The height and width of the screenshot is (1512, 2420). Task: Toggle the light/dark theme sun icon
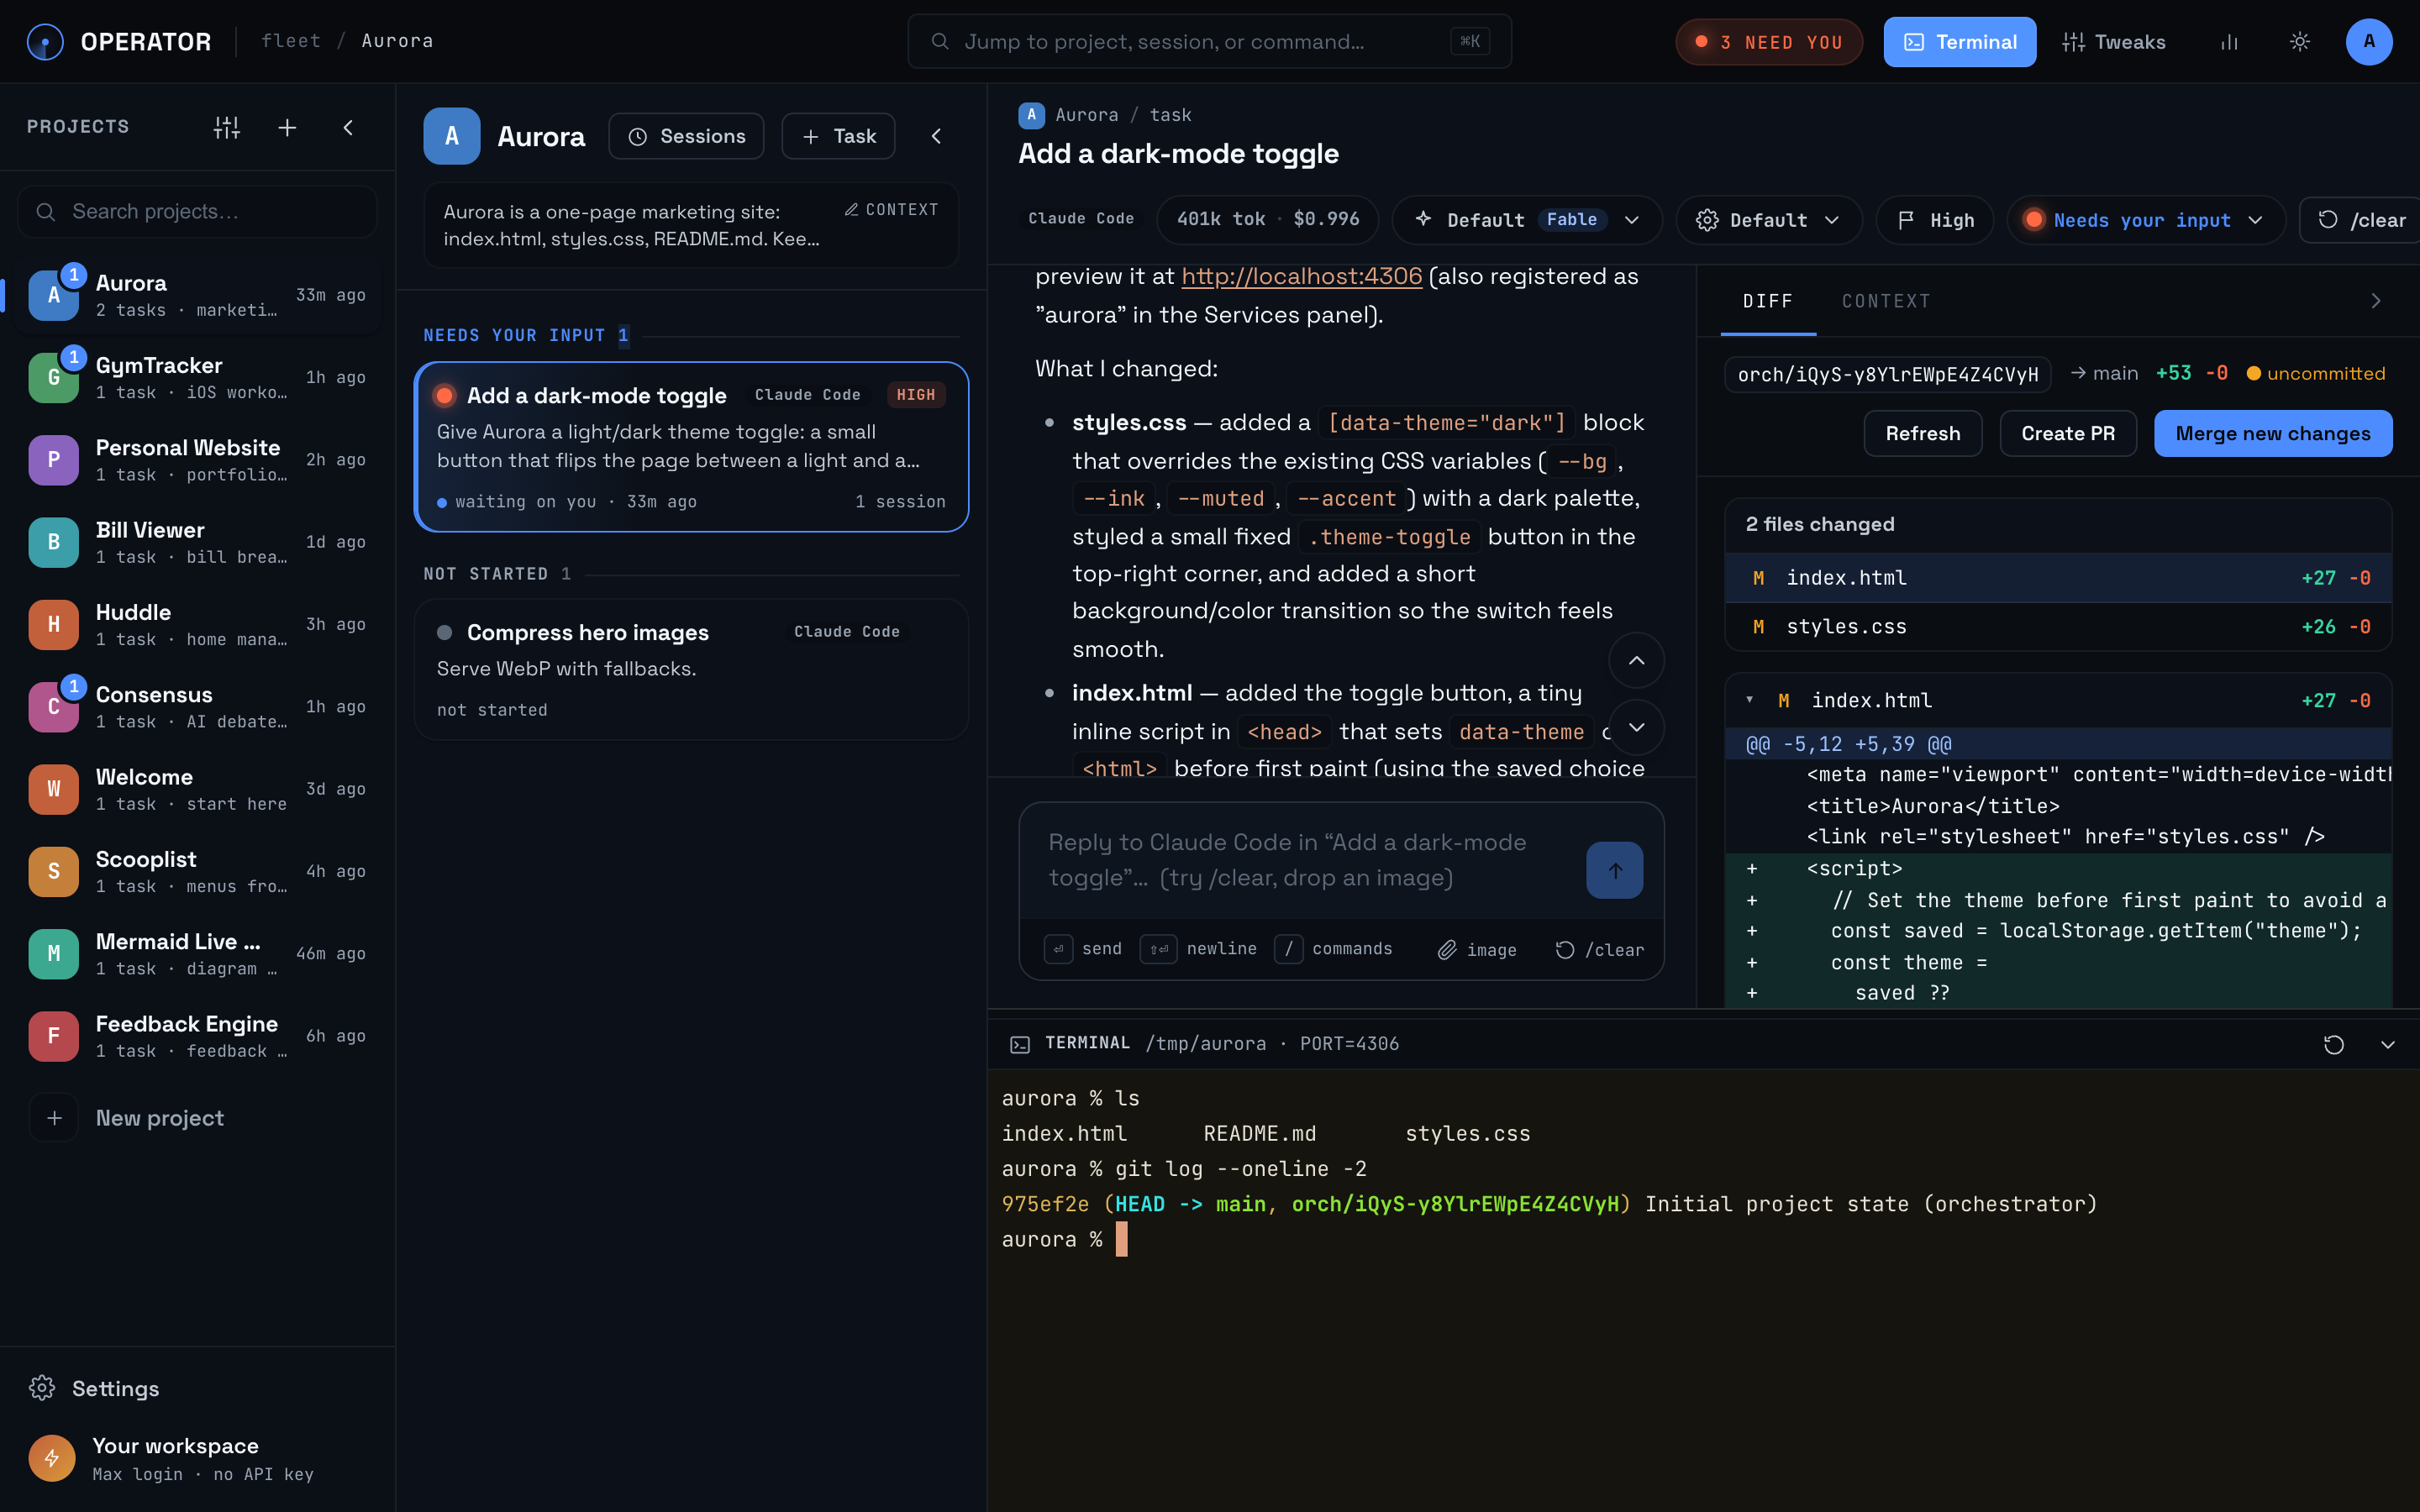2300,42
